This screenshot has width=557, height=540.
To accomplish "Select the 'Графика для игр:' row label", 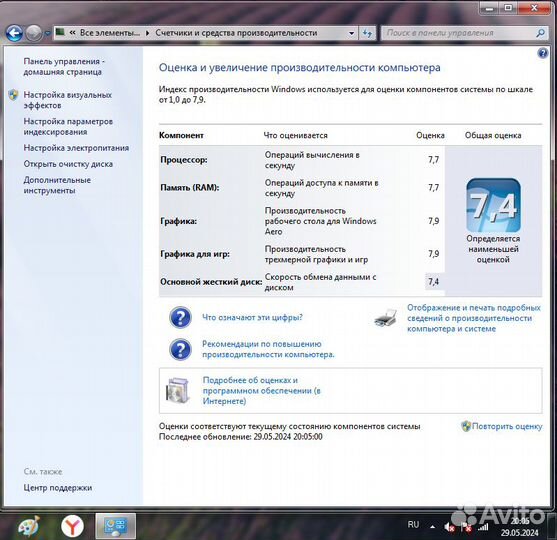I will click(195, 254).
